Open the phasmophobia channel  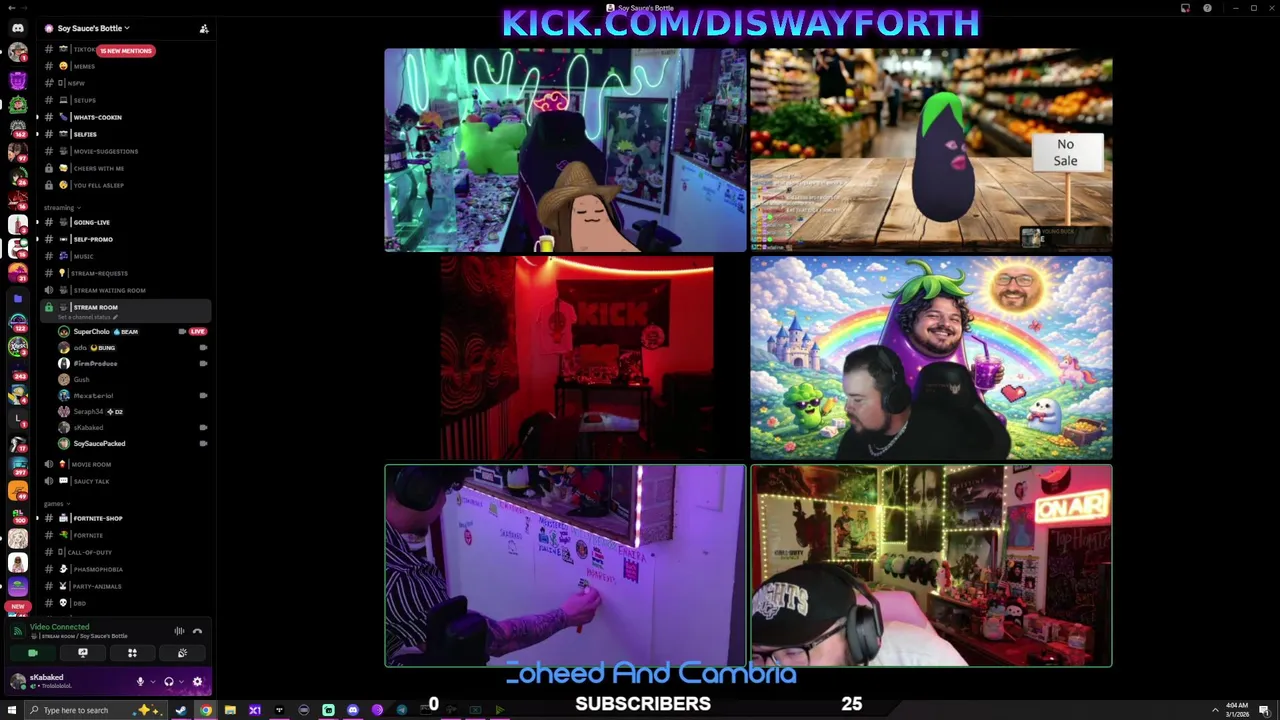click(x=125, y=569)
